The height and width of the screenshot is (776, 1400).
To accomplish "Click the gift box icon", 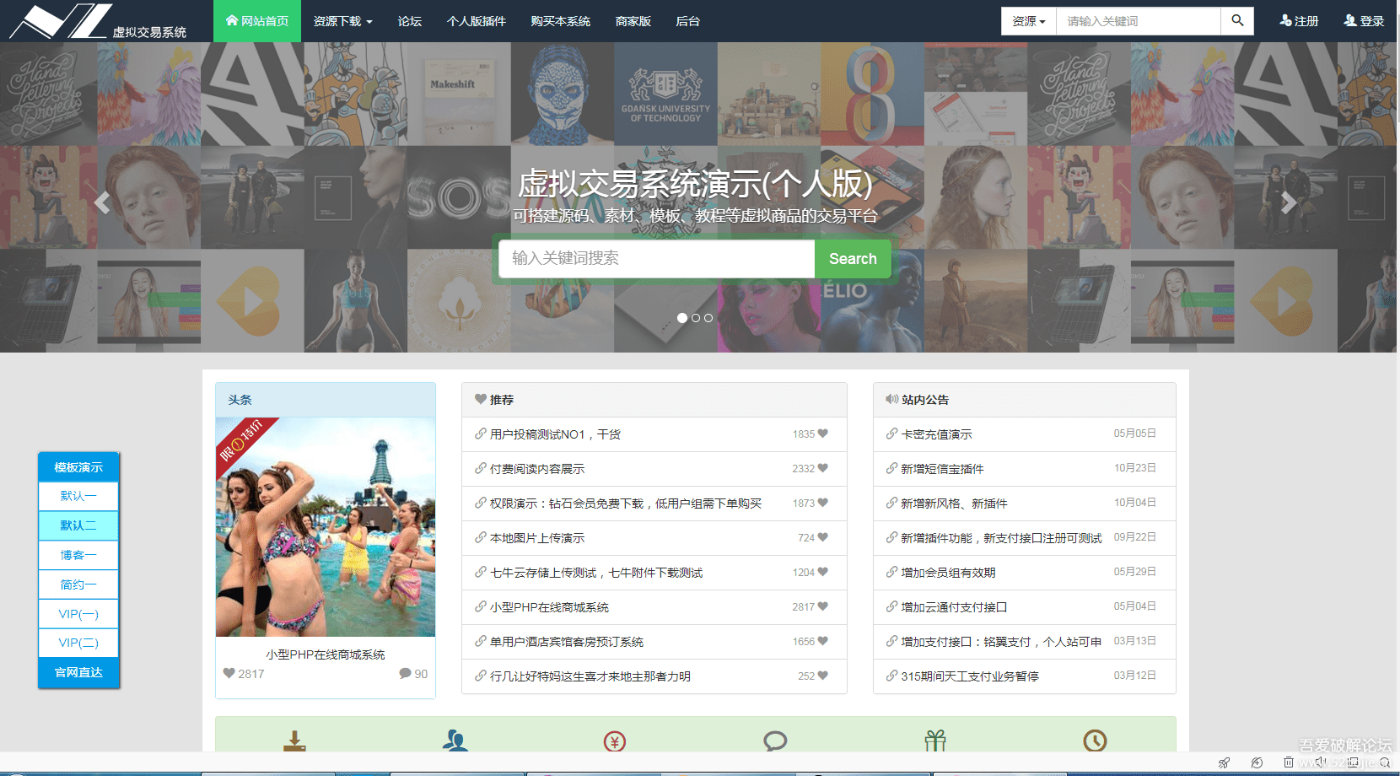I will pyautogui.click(x=935, y=741).
